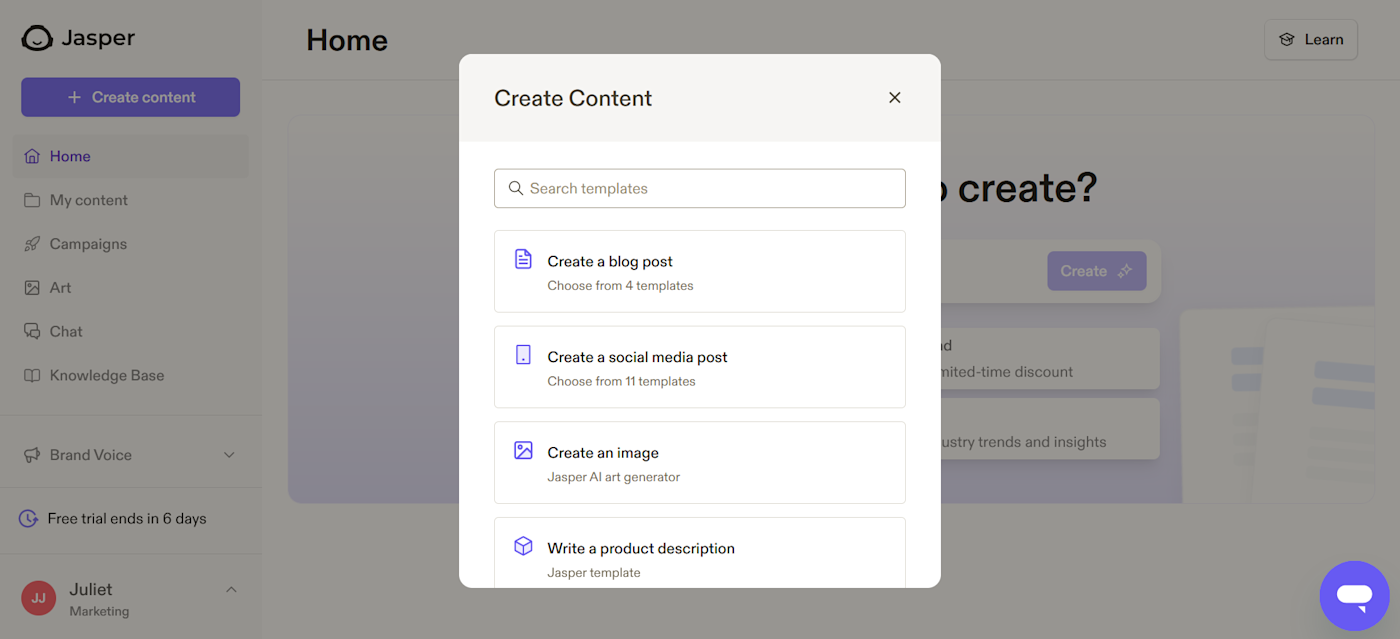Click the JJ user avatar
The image size is (1400, 639).
38,598
